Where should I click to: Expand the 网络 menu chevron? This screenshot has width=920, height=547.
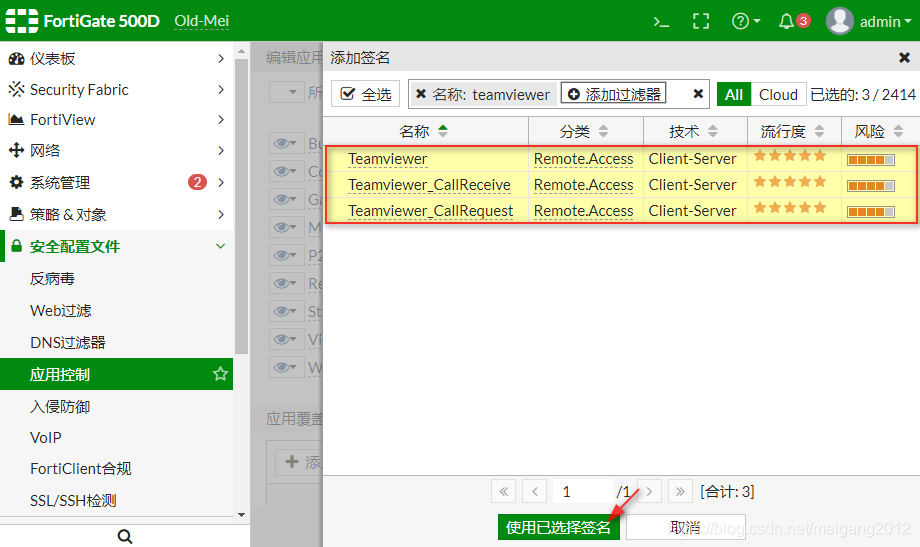tap(221, 150)
